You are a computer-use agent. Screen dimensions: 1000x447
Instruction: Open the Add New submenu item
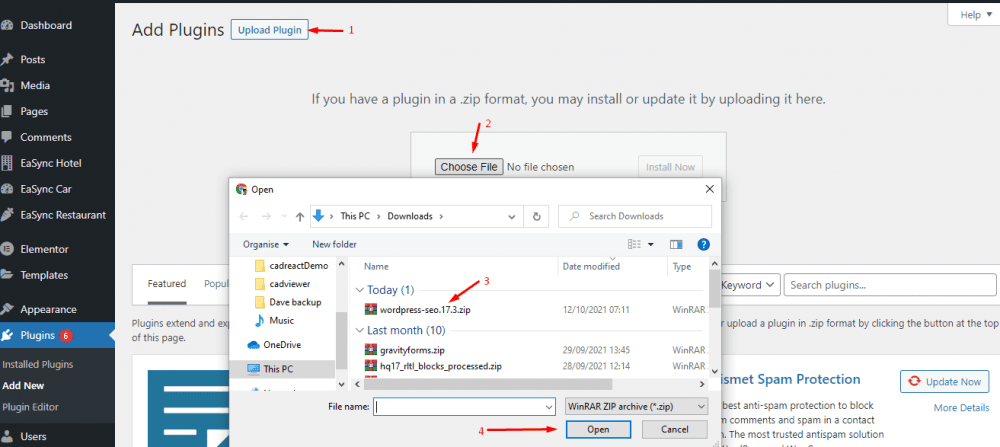pyautogui.click(x=24, y=386)
